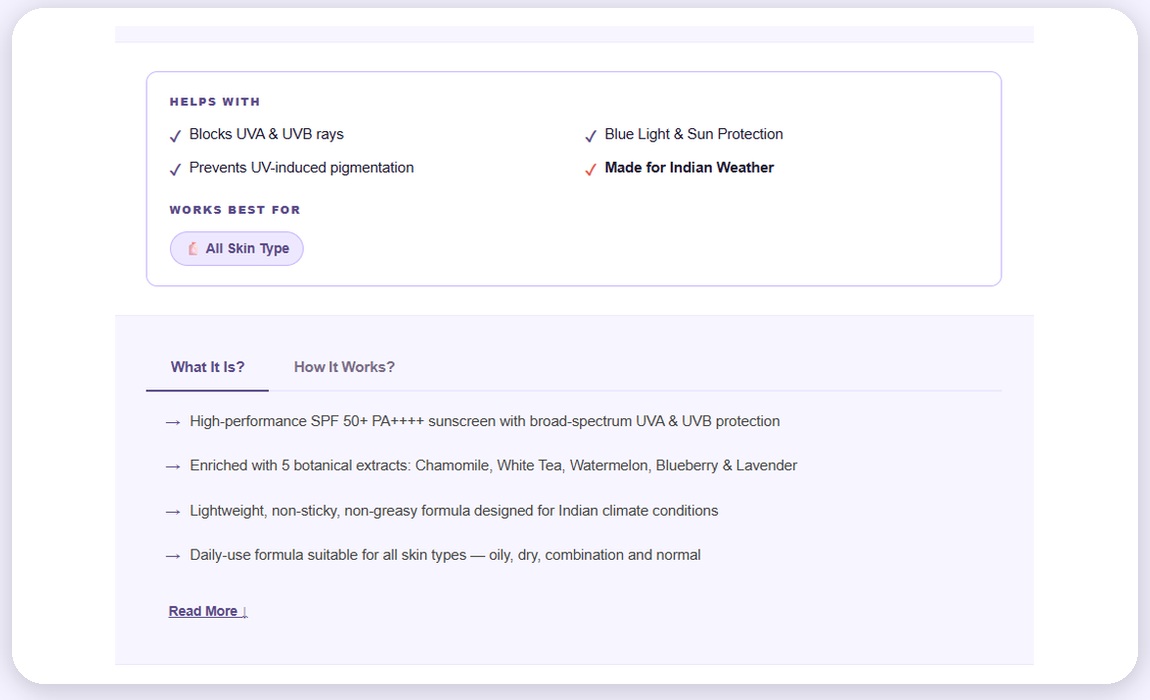Image resolution: width=1150 pixels, height=700 pixels.
Task: Select the text Made for Indian Weather
Action: [x=689, y=168]
